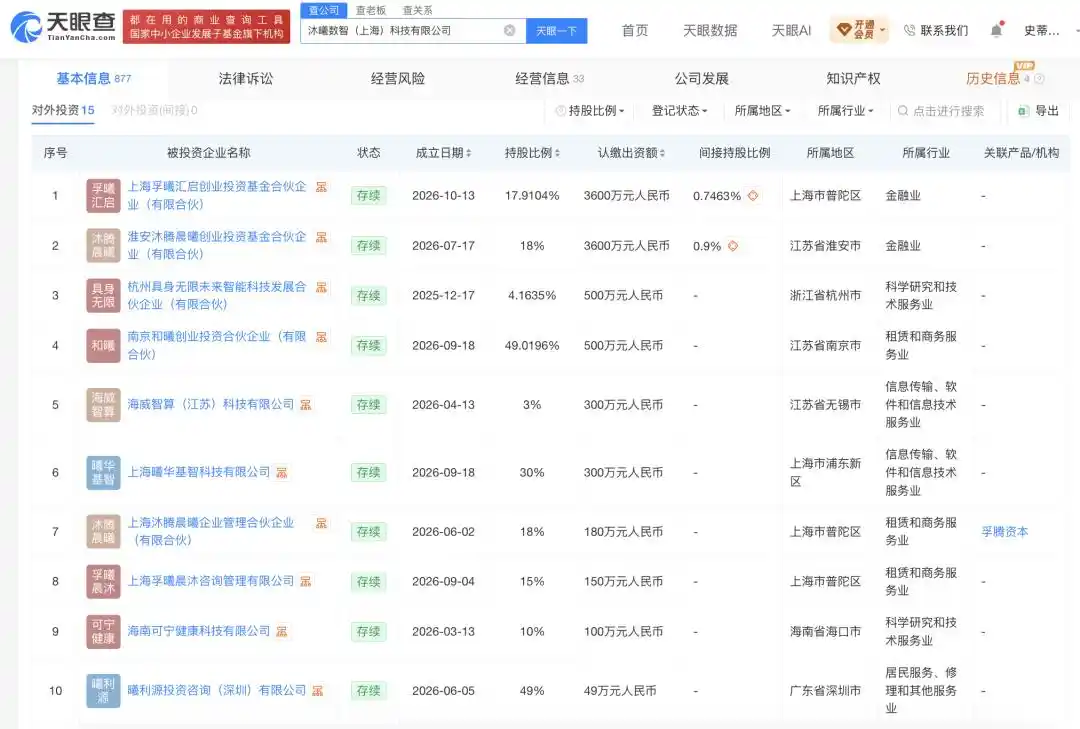
Task: Click the TianYanCha logo
Action: (x=63, y=26)
